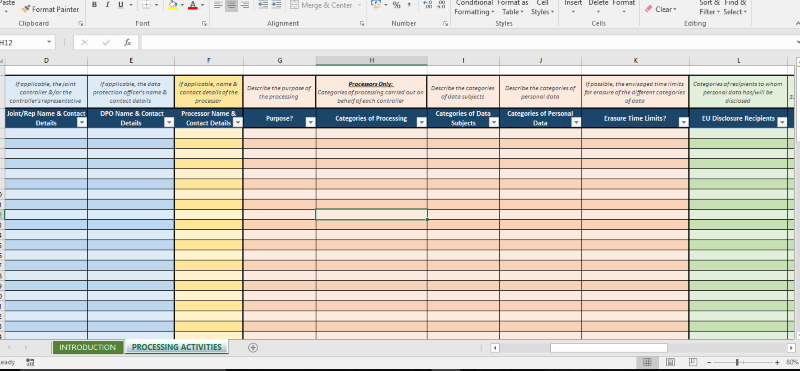800x371 pixels.
Task: Click the Name Box showing H12
Action: tap(21, 43)
